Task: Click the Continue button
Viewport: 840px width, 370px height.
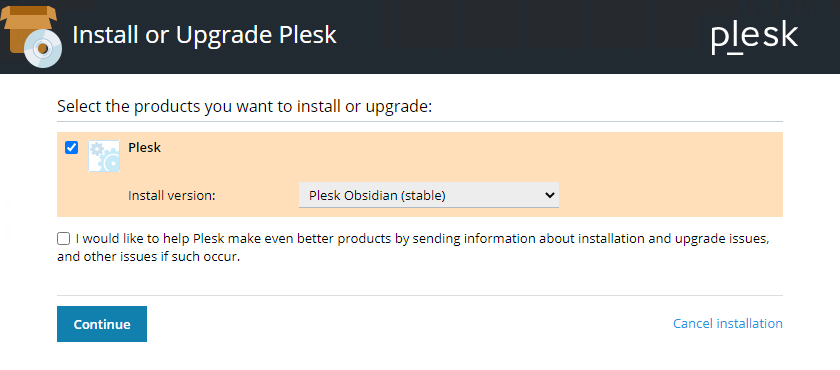Action: [102, 324]
